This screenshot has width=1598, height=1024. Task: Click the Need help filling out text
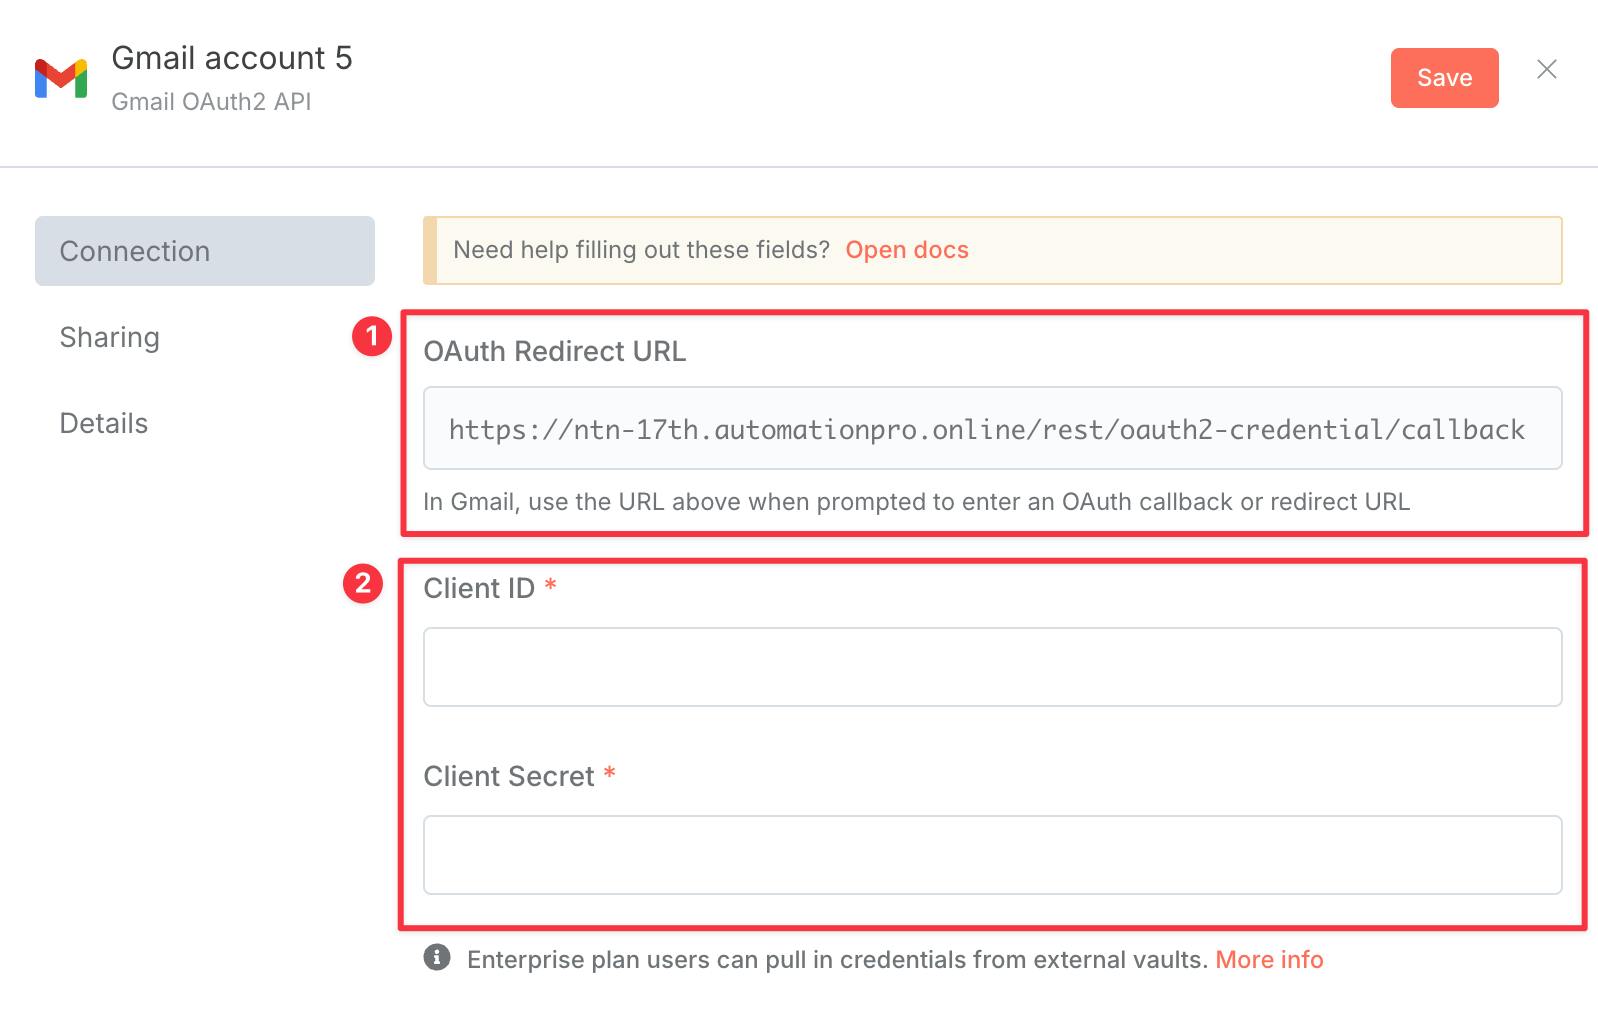point(641,250)
